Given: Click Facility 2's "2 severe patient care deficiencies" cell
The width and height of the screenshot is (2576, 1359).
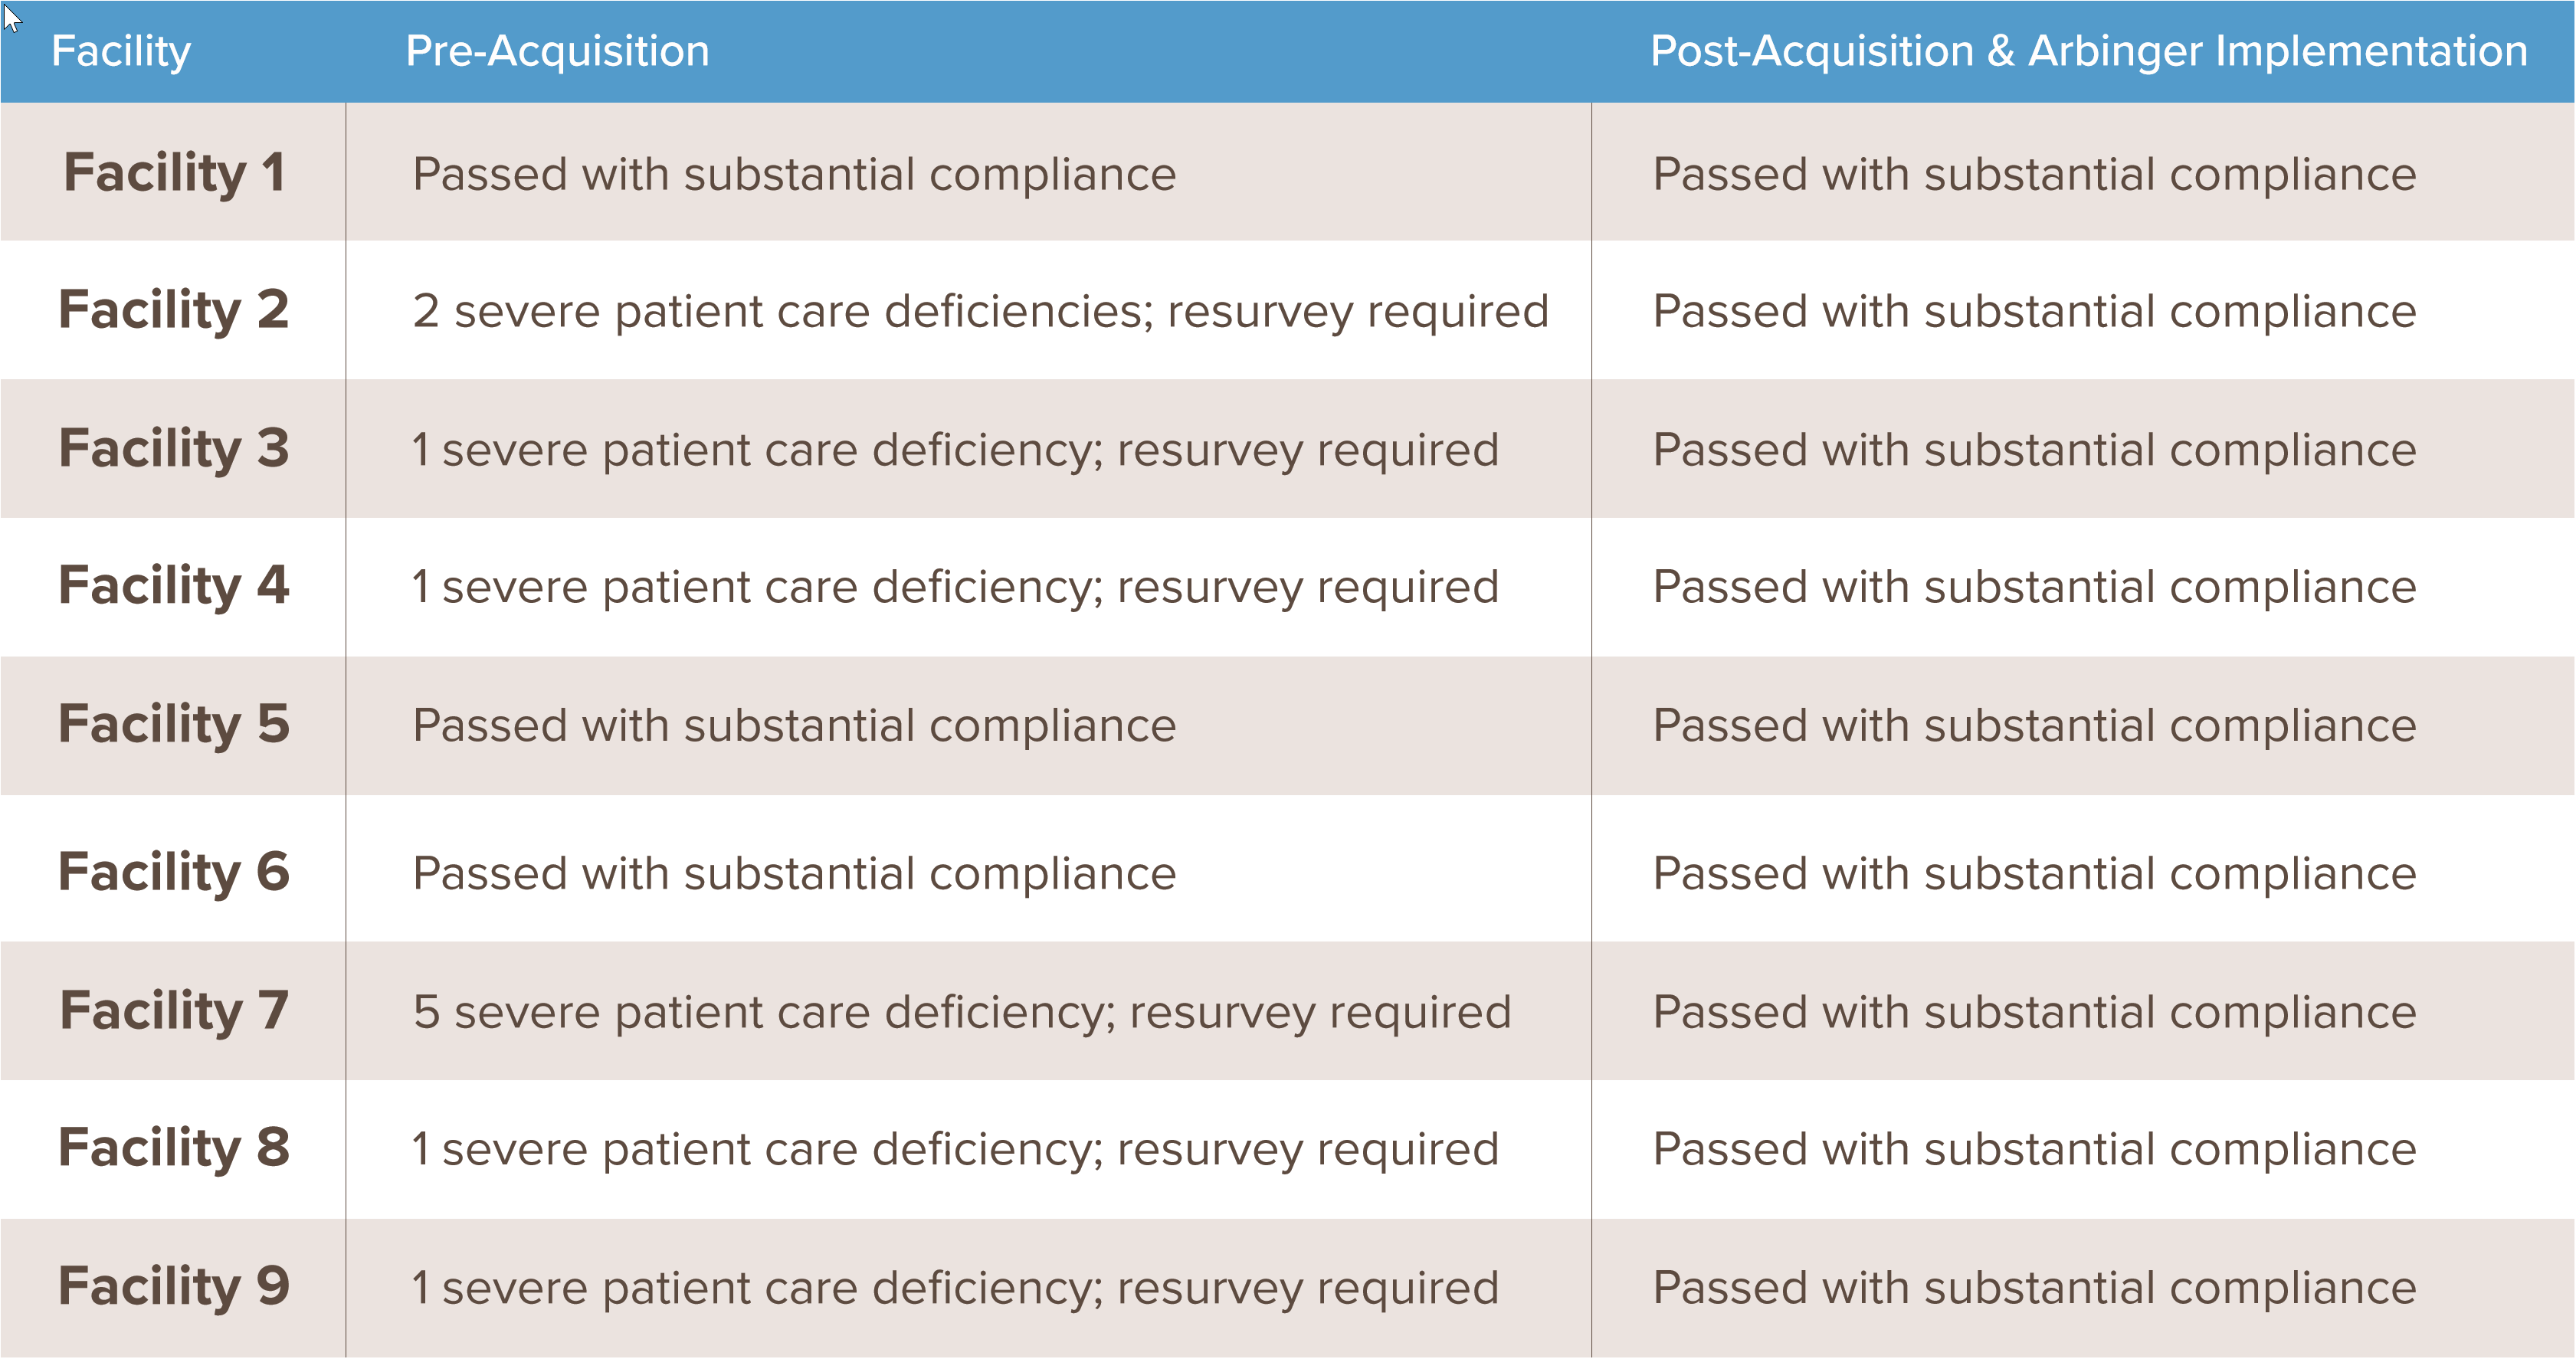Looking at the screenshot, I should tap(980, 311).
